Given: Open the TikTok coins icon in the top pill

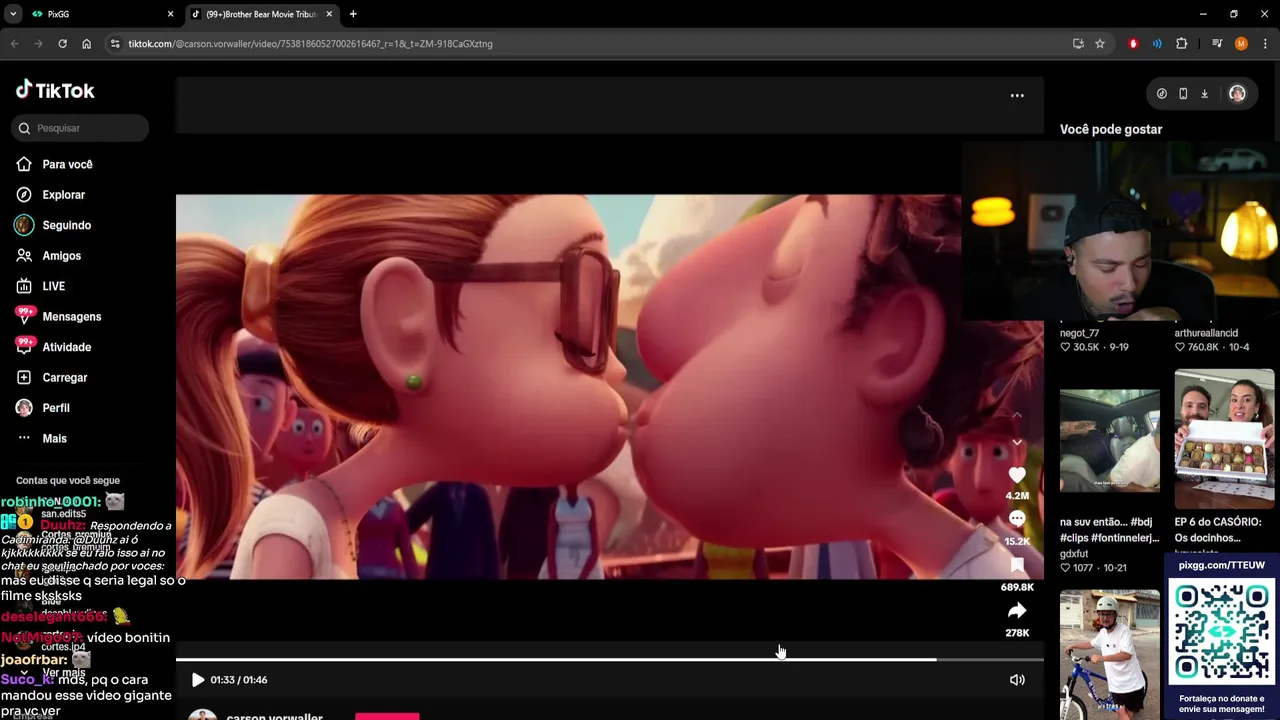Looking at the screenshot, I should [1161, 94].
